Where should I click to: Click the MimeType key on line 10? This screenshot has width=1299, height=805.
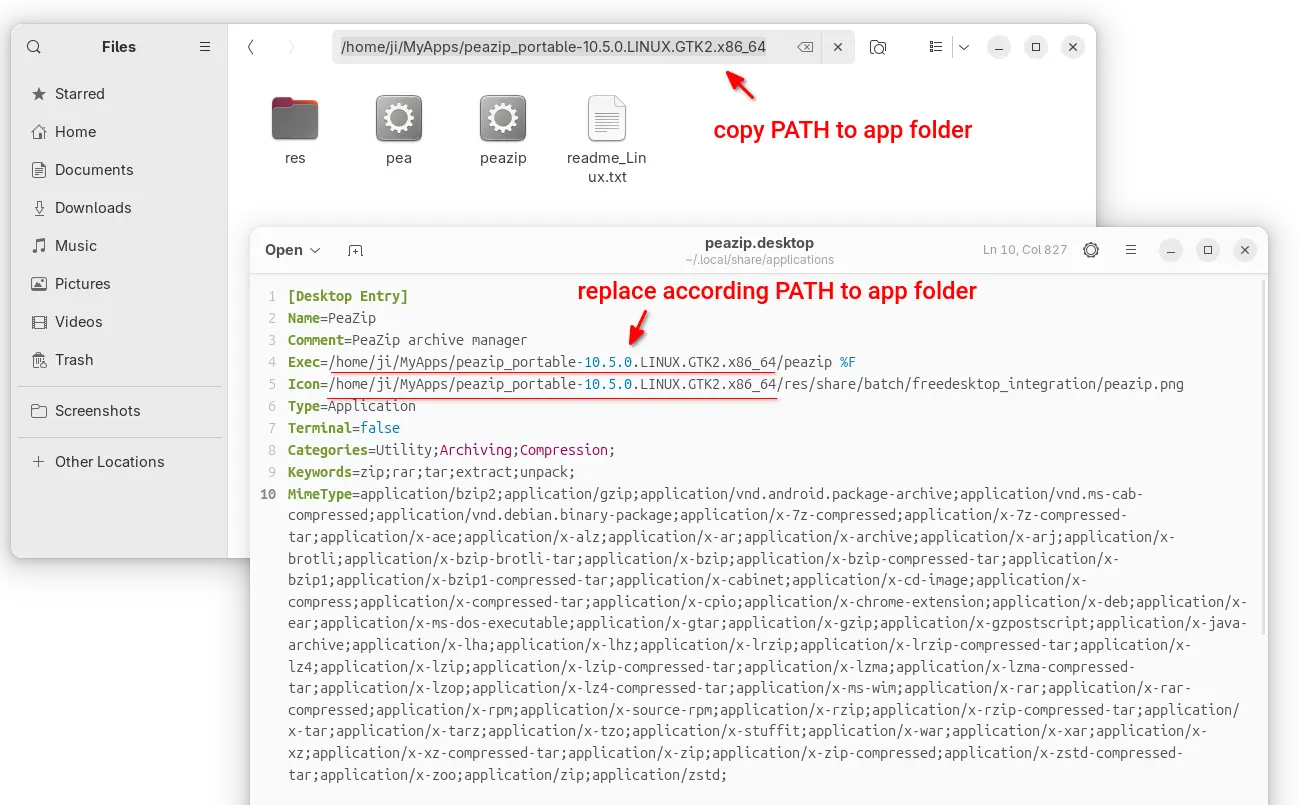tap(320, 494)
